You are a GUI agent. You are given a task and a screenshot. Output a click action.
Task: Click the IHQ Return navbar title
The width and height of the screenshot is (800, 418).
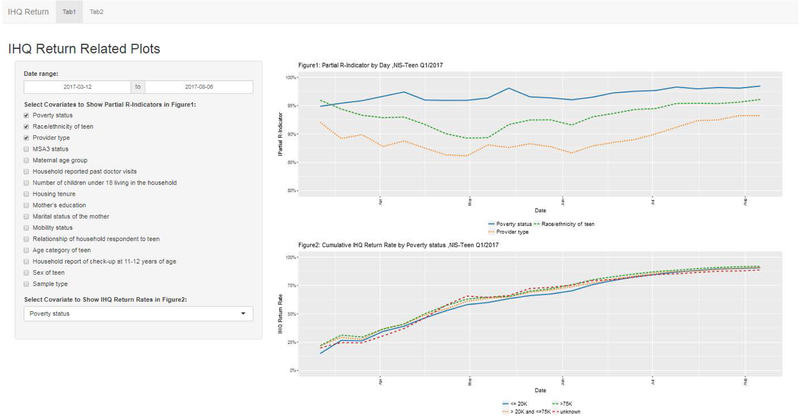pos(26,10)
